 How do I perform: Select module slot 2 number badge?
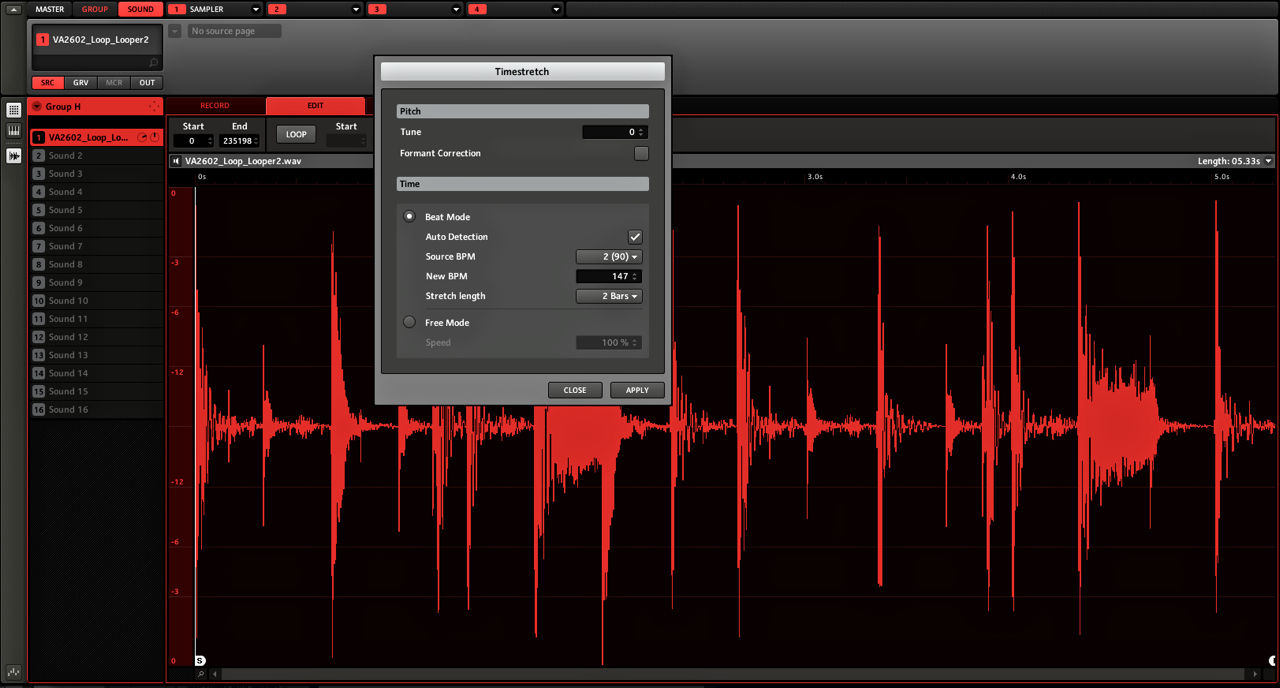277,9
